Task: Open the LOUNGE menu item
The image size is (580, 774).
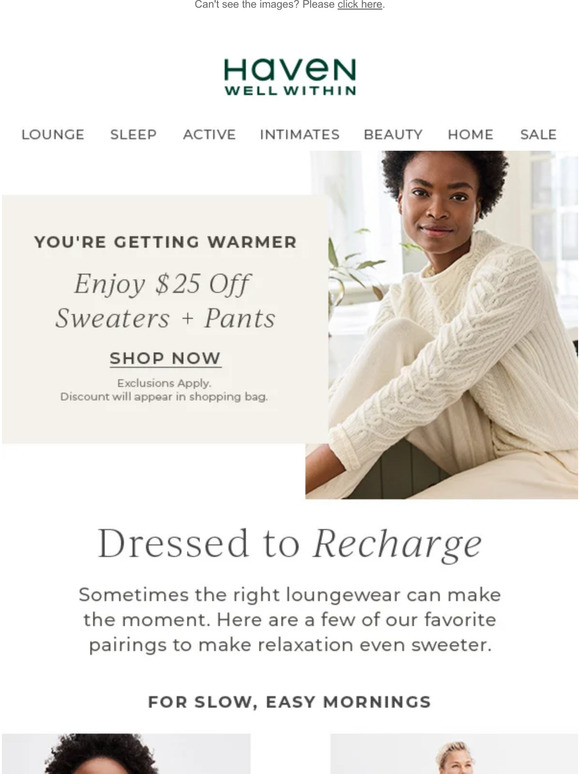Action: coord(53,134)
